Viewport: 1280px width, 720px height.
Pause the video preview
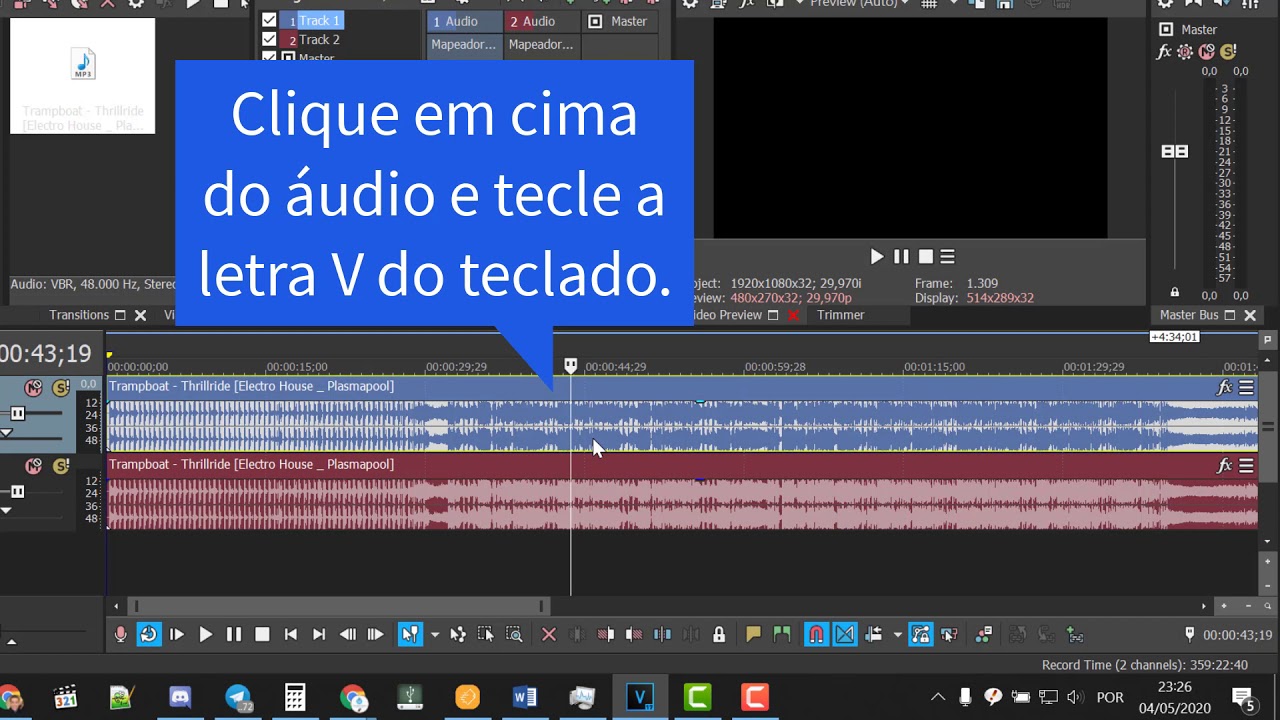tap(901, 257)
